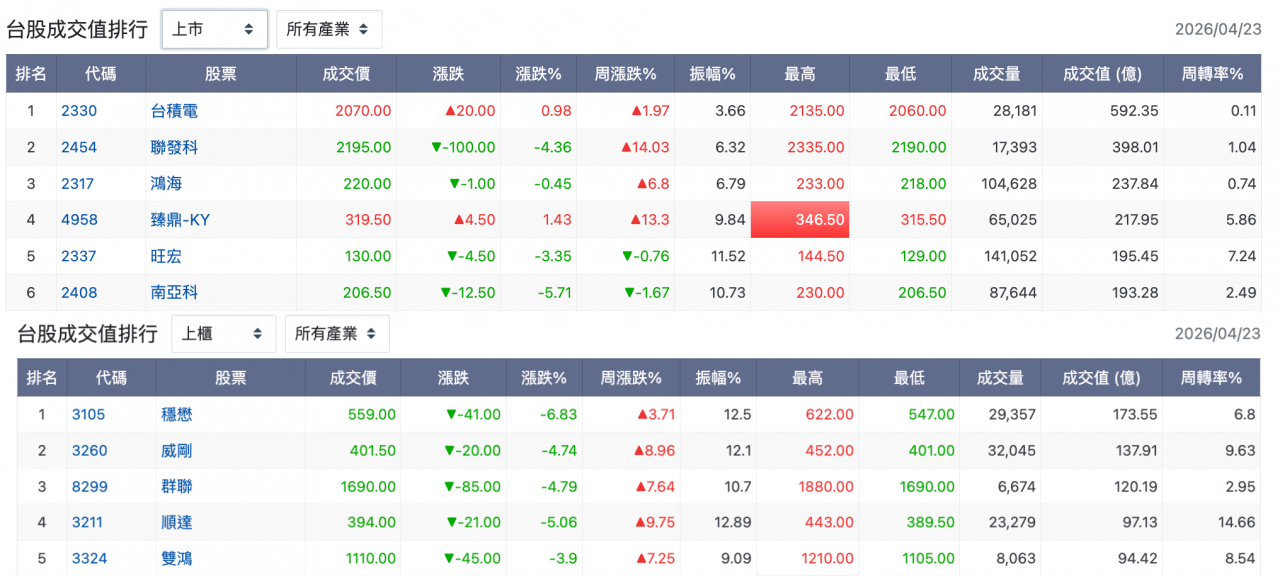Expand 所有產業 dropdown beside 上市
Image resolution: width=1280 pixels, height=576 pixels.
click(328, 30)
